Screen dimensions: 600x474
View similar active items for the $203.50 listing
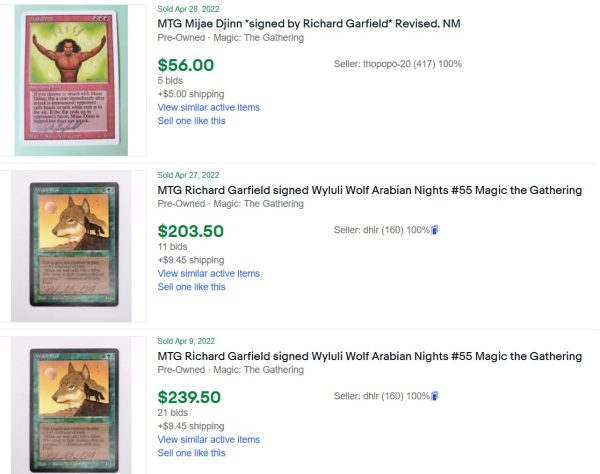(x=208, y=273)
